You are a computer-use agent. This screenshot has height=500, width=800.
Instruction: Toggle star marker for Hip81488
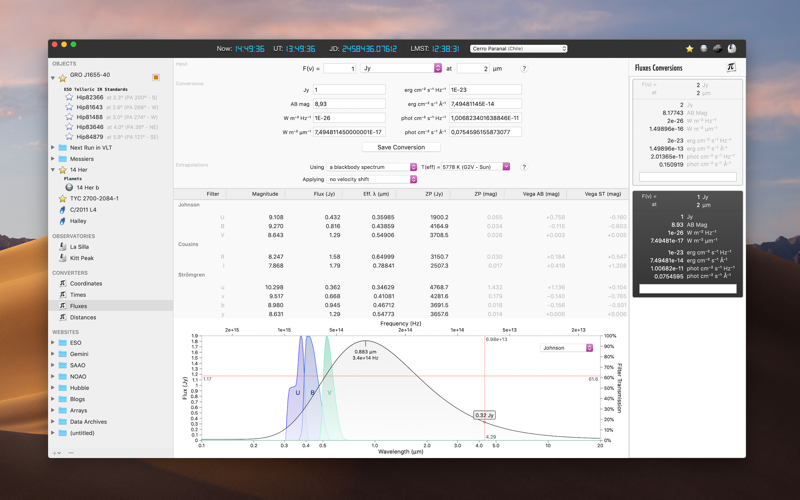click(x=69, y=117)
